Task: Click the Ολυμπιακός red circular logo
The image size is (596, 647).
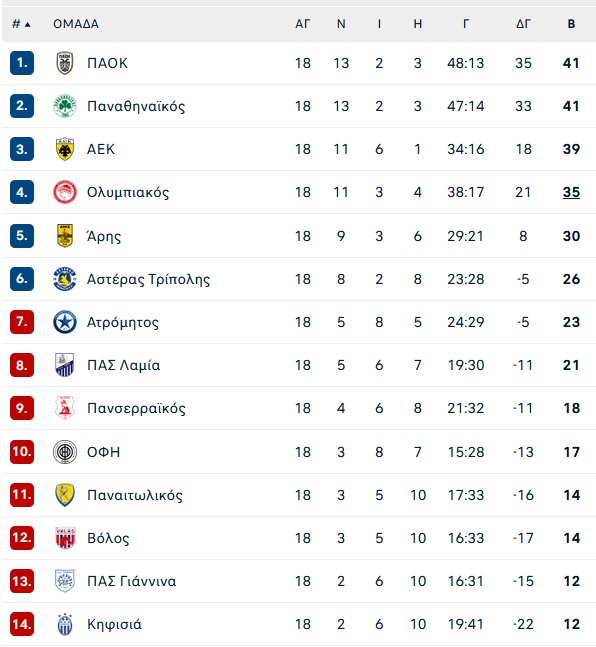Action: coord(65,192)
